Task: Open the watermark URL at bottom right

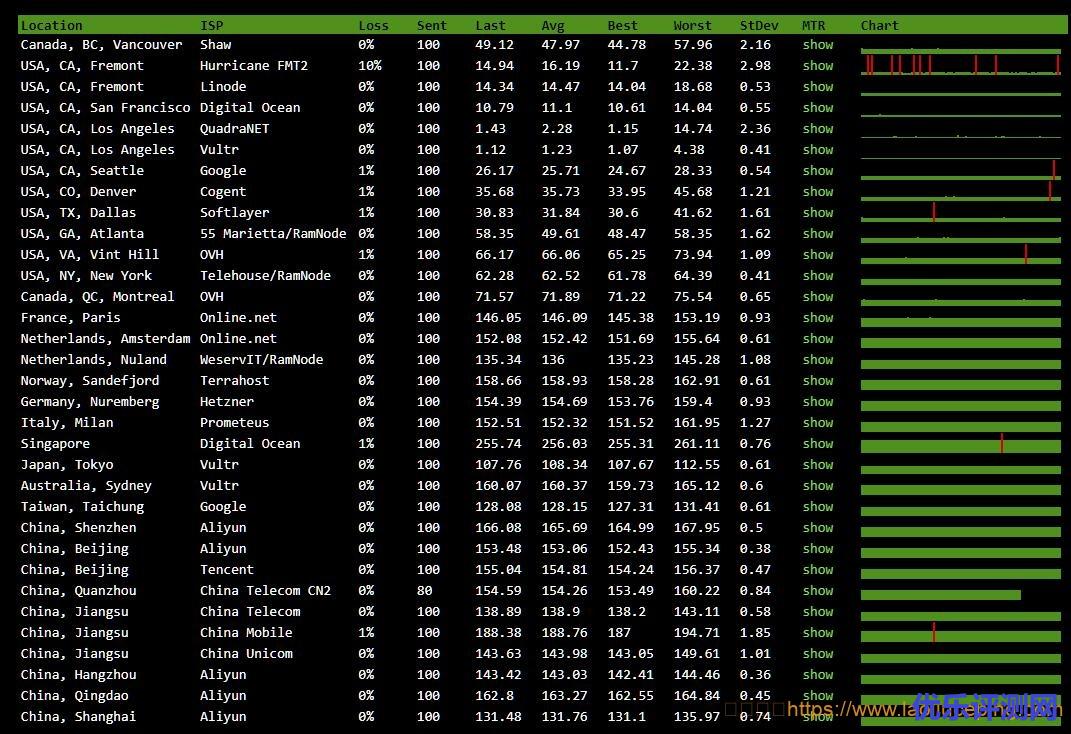Action: (x=920, y=710)
